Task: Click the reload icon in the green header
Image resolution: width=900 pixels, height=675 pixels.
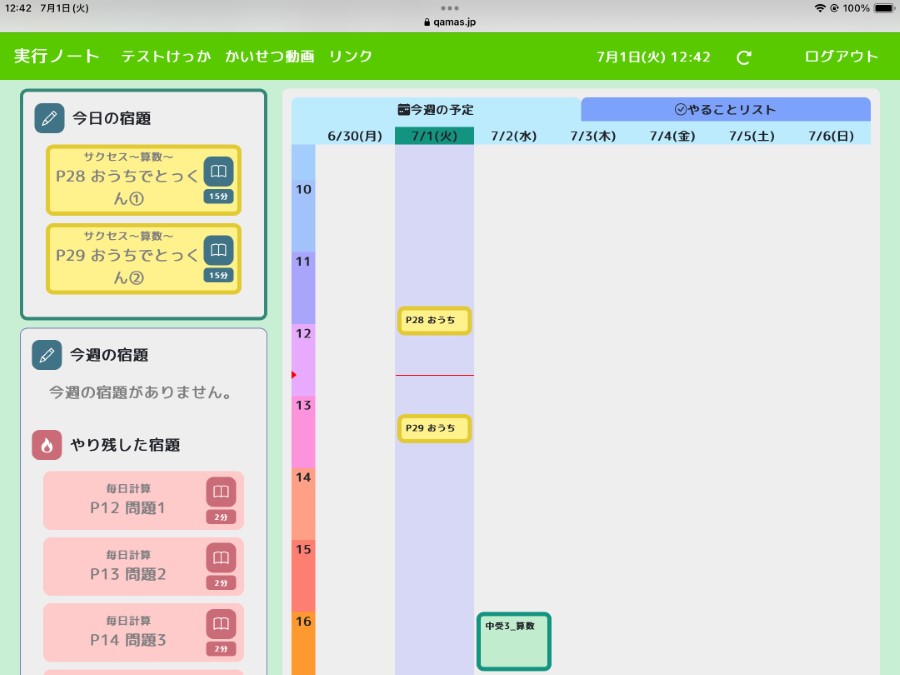Action: [743, 57]
